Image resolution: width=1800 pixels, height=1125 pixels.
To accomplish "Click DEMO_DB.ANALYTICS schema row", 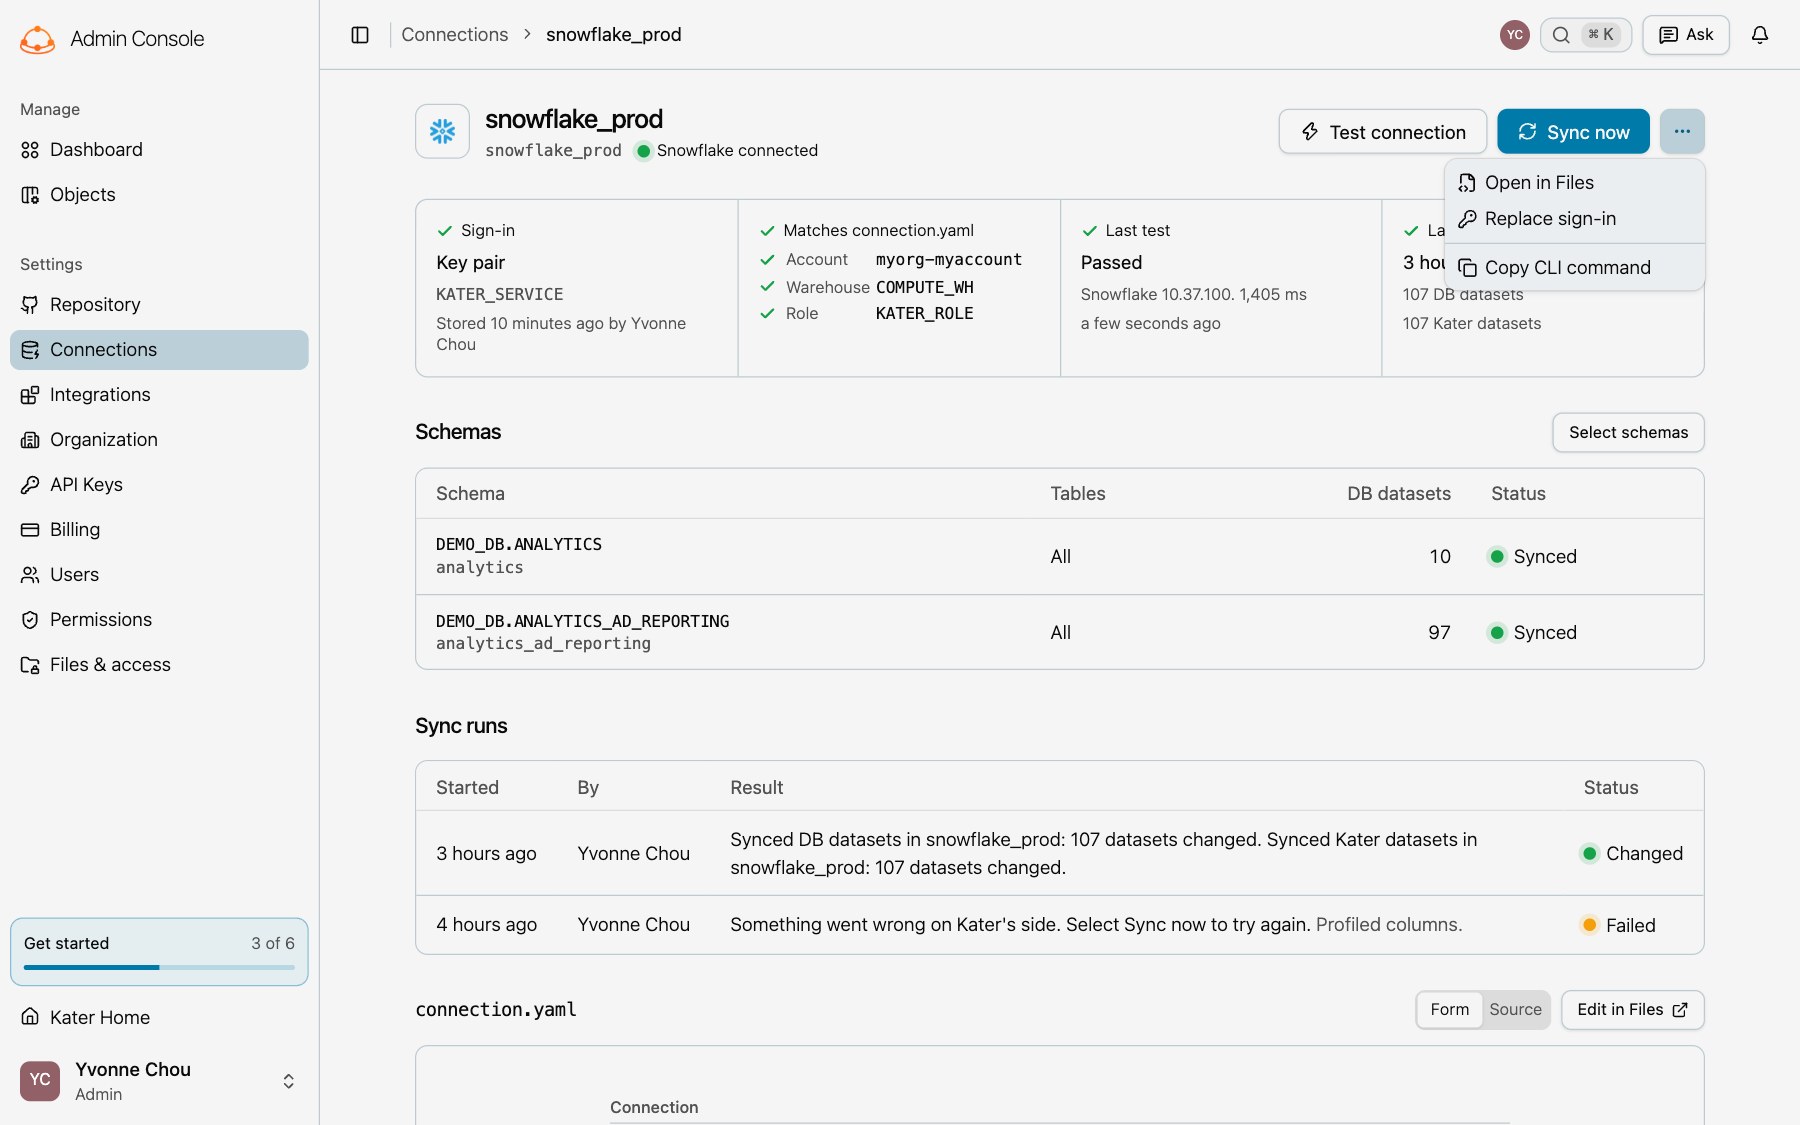I will (x=1059, y=557).
